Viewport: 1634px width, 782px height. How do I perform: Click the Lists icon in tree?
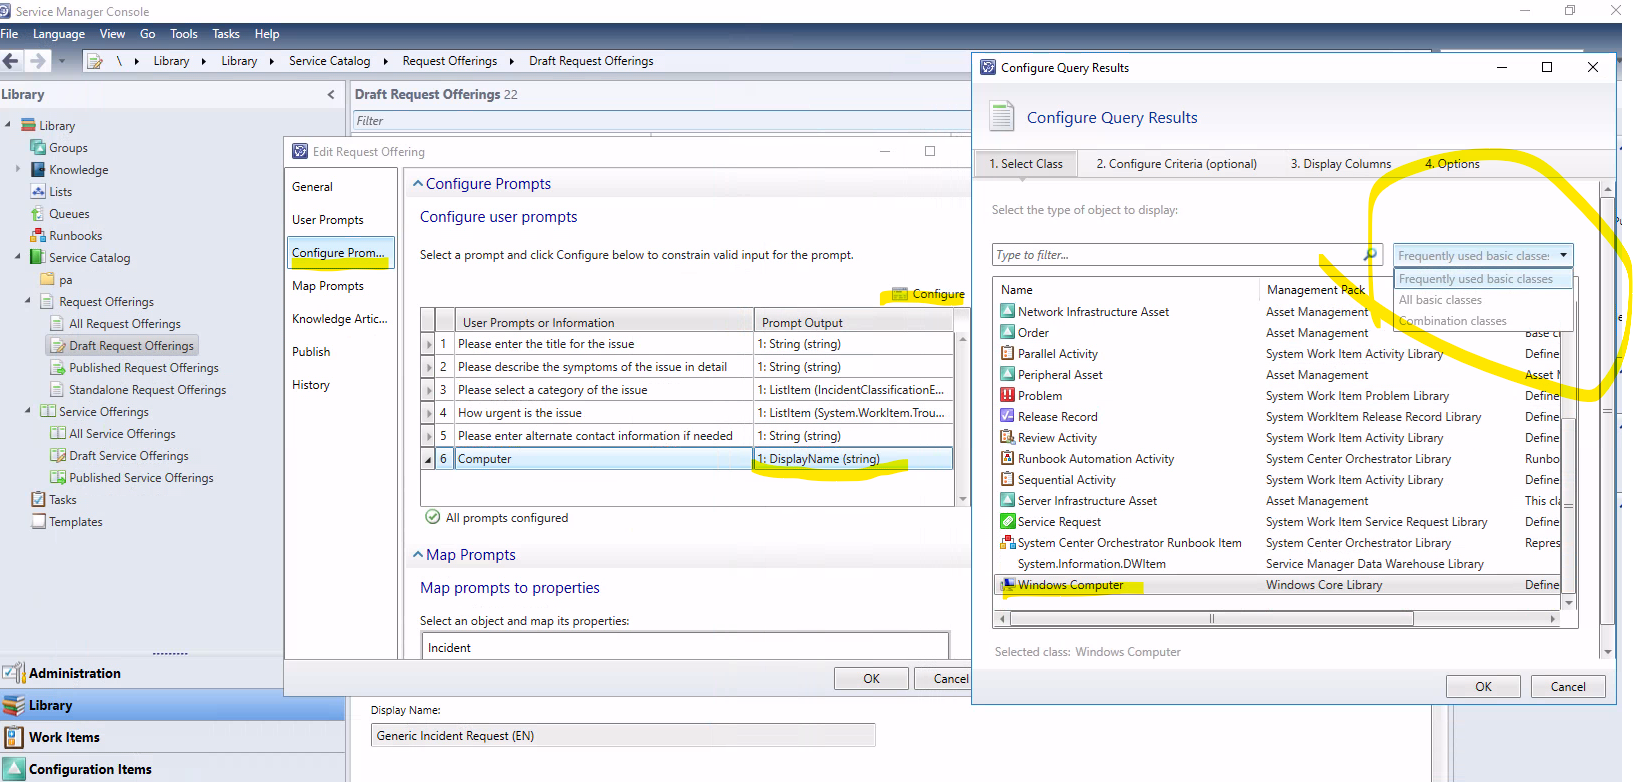[38, 191]
